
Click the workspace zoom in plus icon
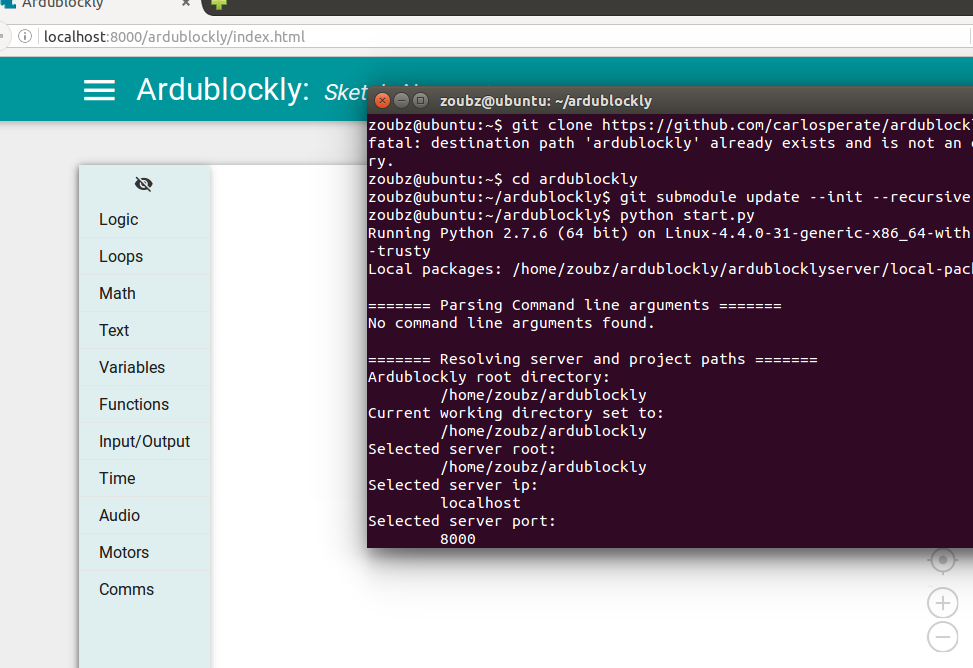tap(943, 603)
